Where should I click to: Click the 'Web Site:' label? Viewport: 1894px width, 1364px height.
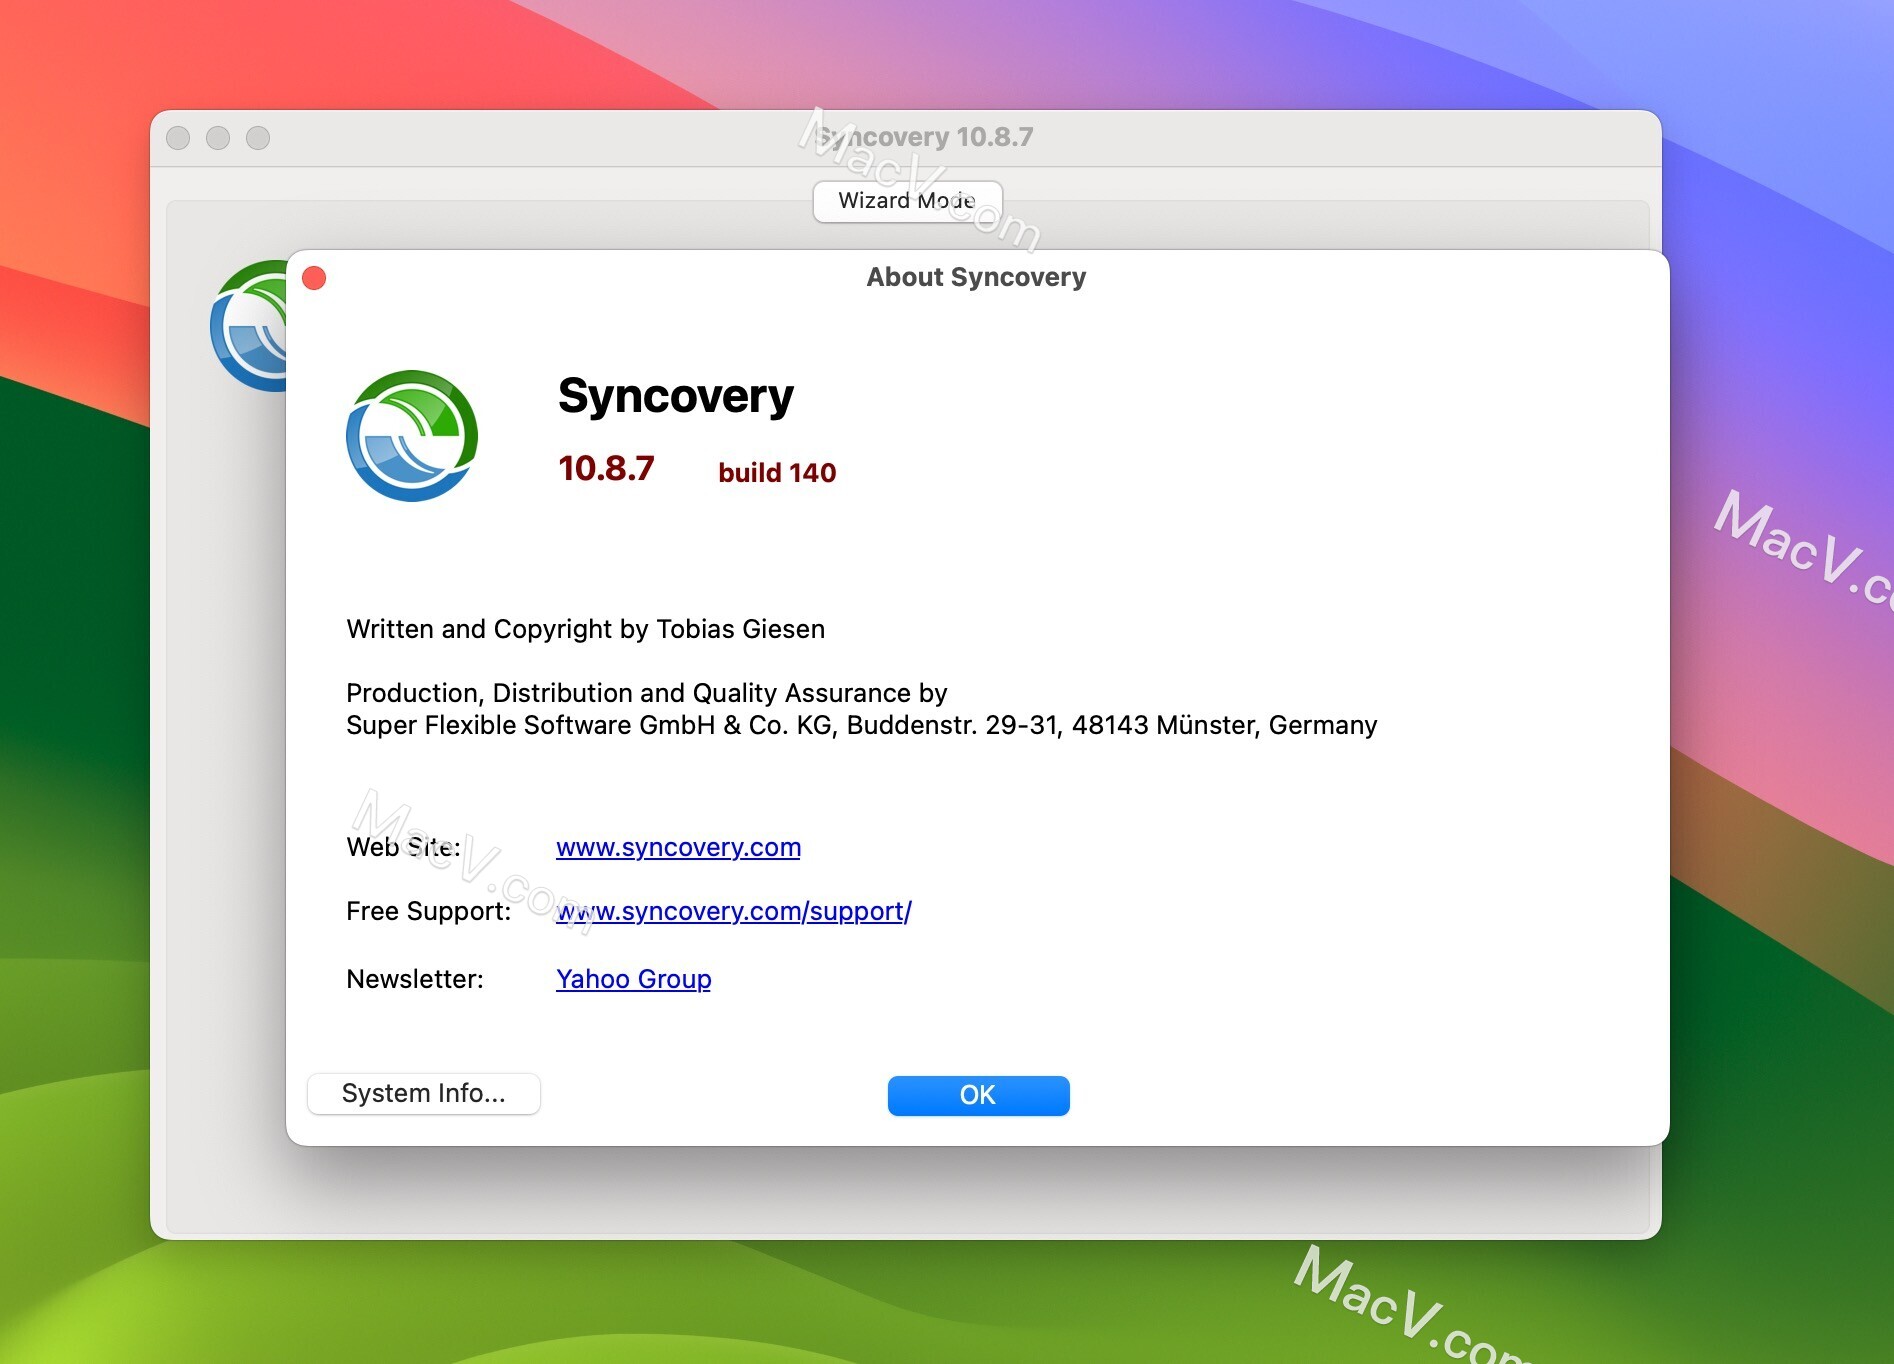[x=403, y=847]
